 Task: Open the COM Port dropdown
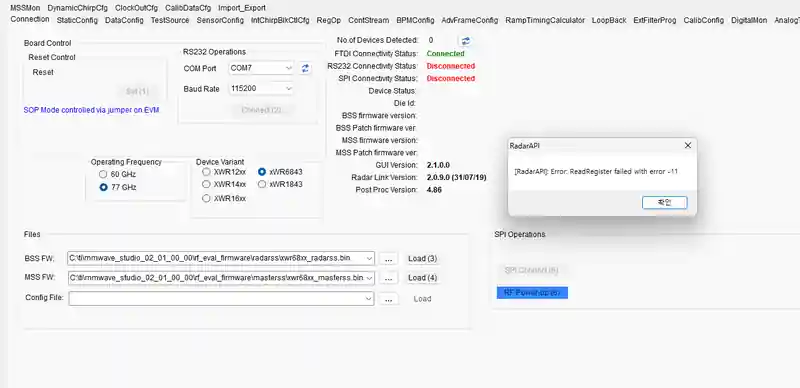(x=289, y=67)
